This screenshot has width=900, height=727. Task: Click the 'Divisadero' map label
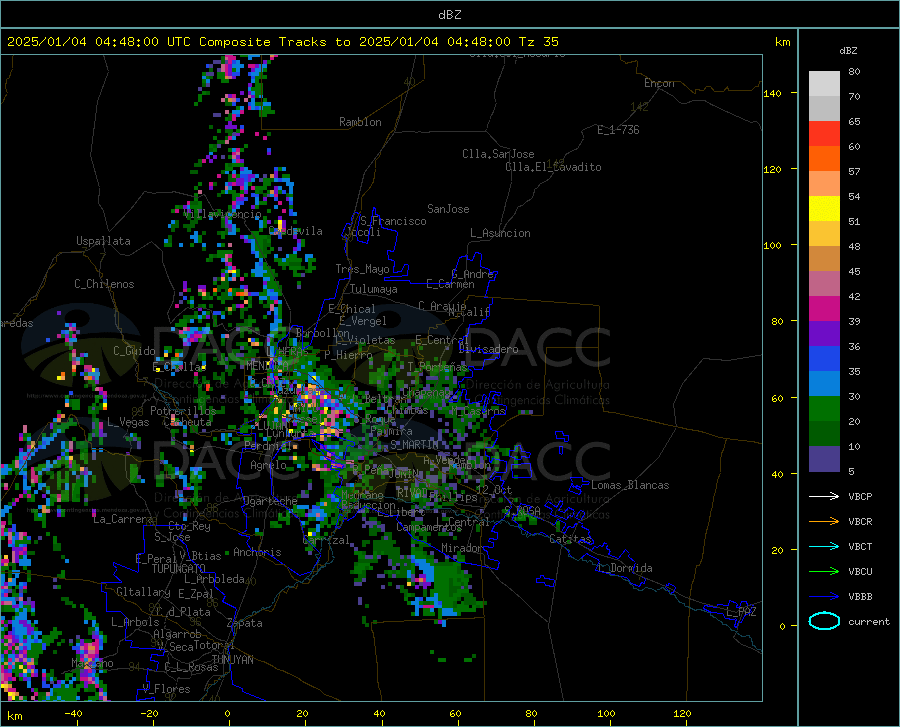coord(488,349)
